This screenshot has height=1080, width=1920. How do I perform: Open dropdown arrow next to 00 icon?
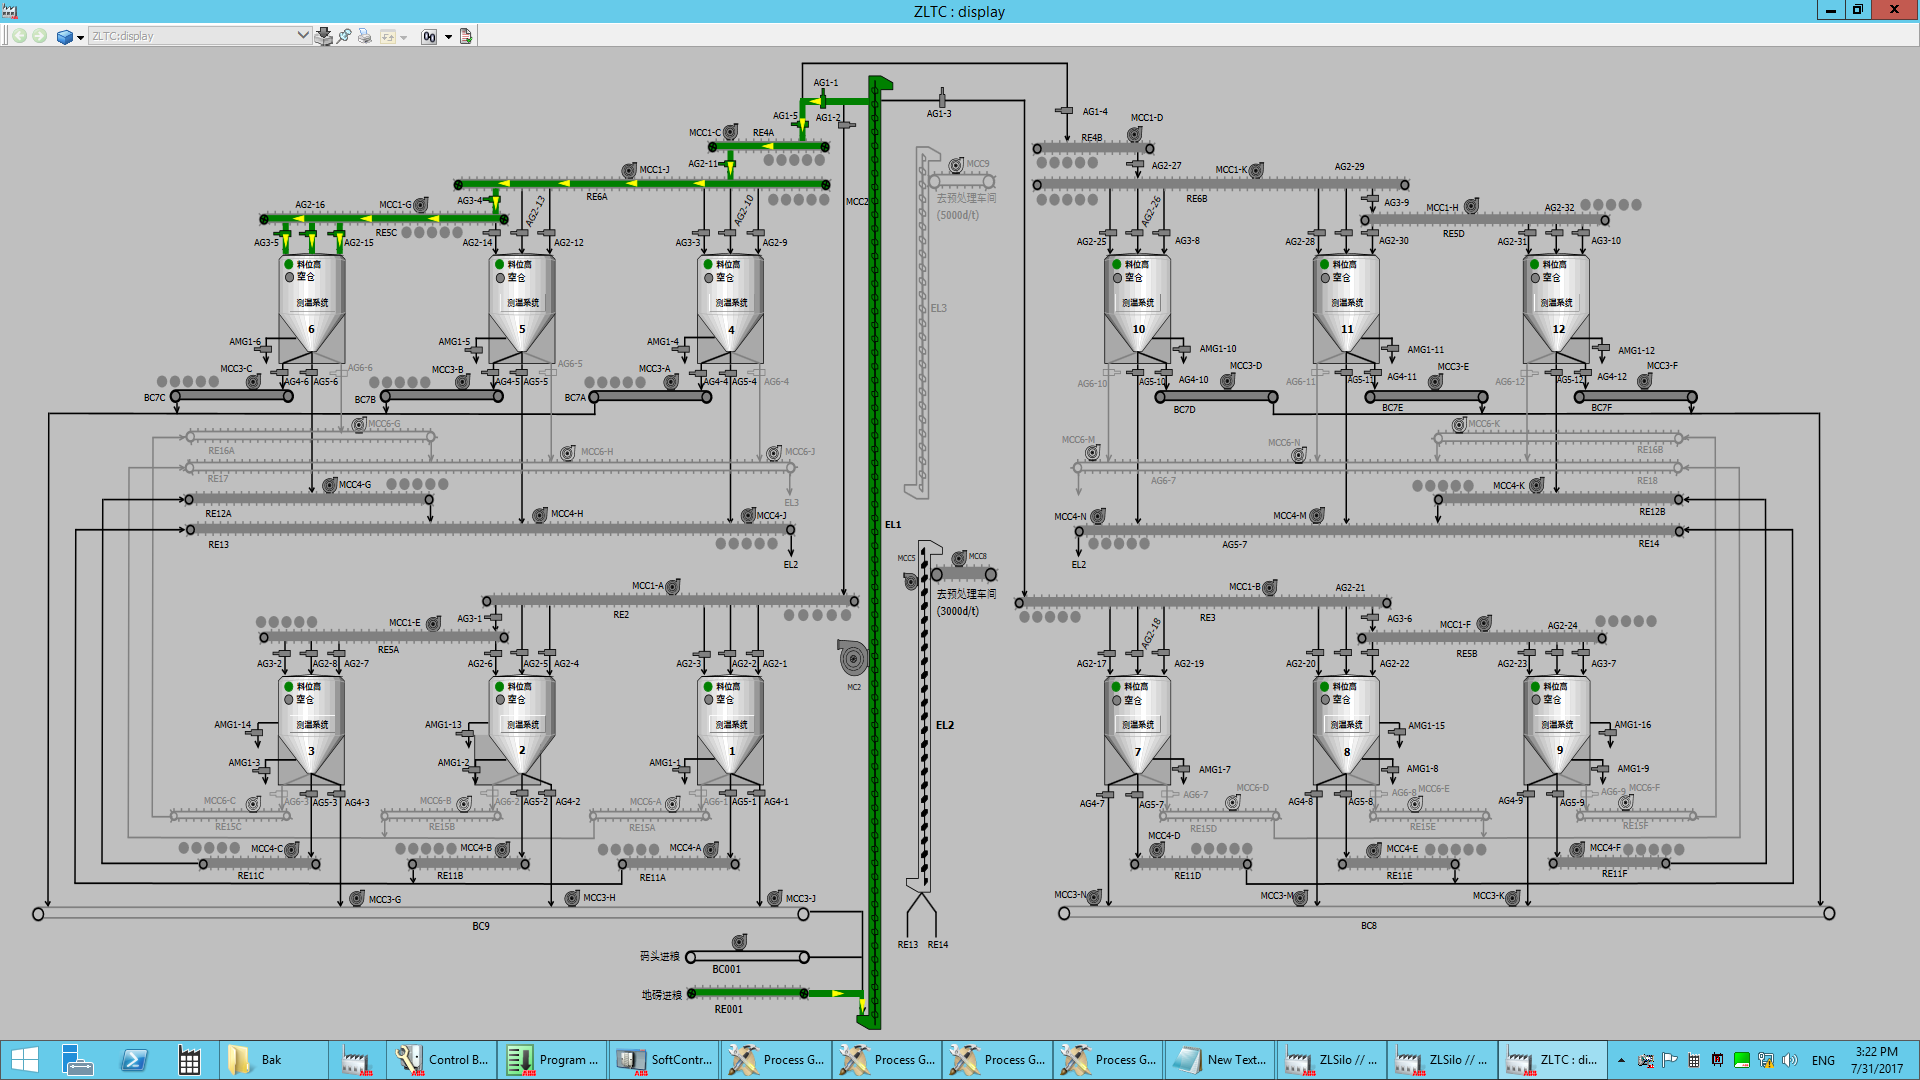pyautogui.click(x=448, y=37)
